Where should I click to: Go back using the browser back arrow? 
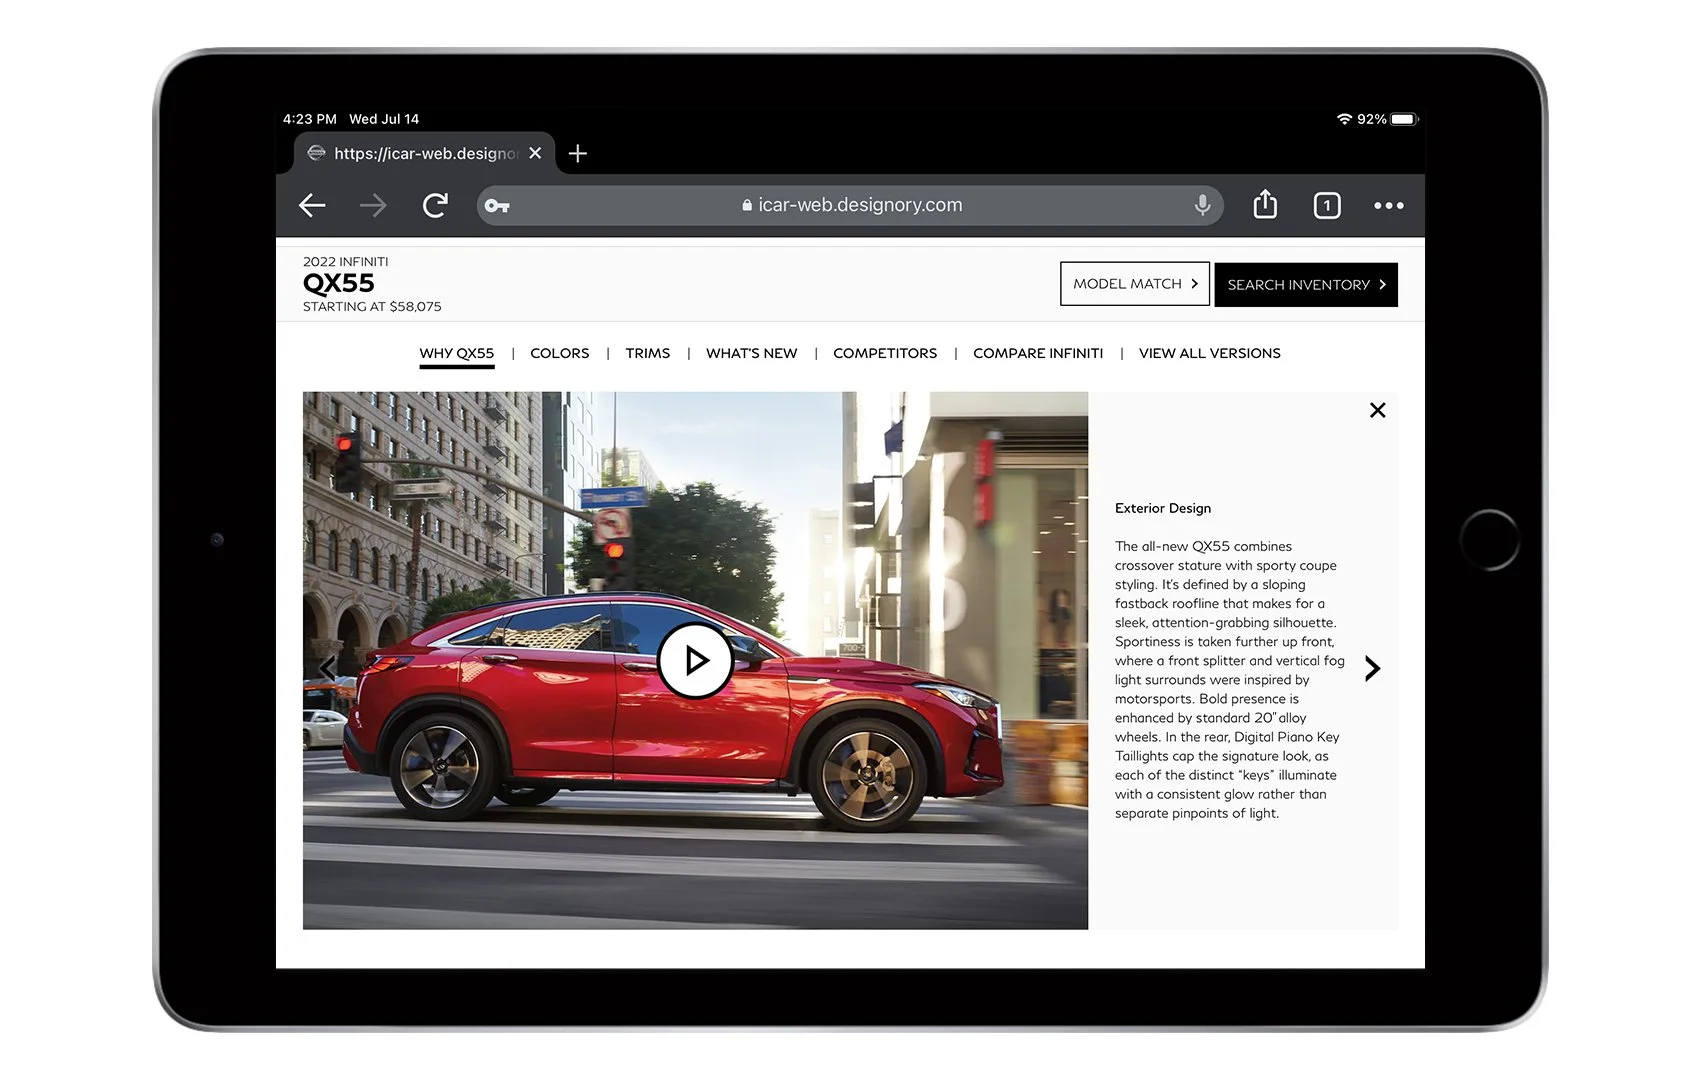(x=312, y=205)
